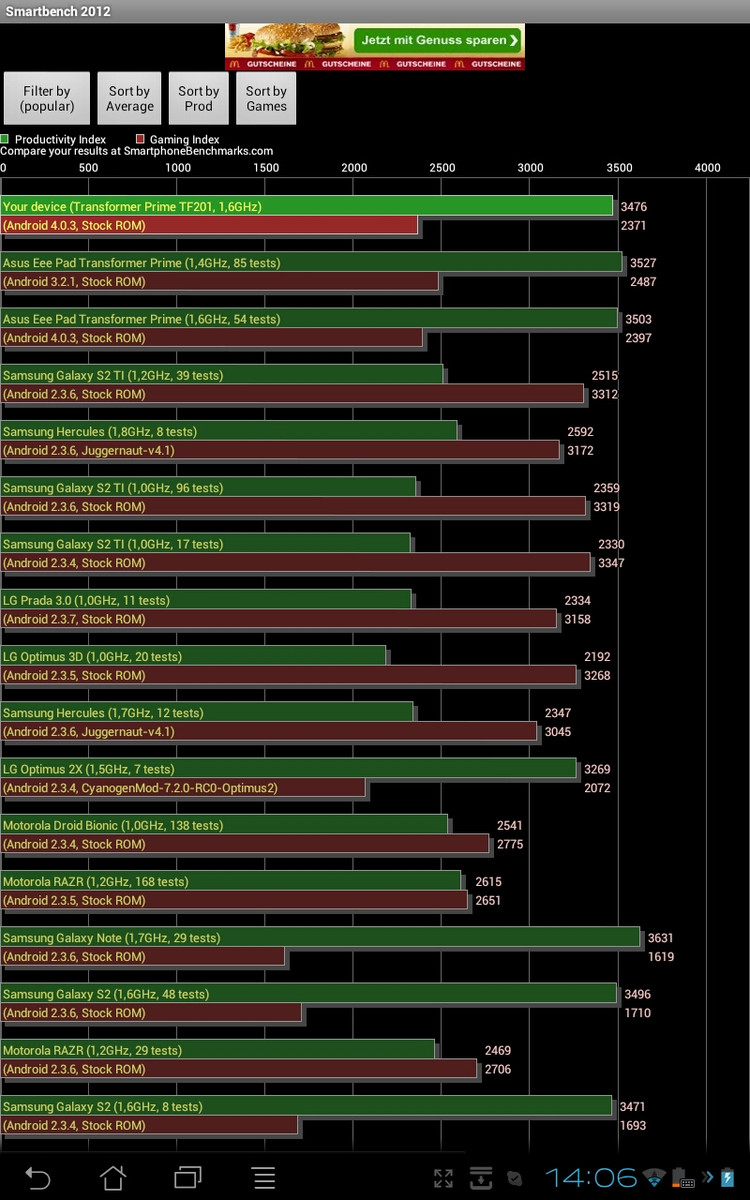Screen dimensions: 750x1200
Task: Select Samsung Galaxy S2 TI 1,0GHz 17 tests bar
Action: click(206, 543)
